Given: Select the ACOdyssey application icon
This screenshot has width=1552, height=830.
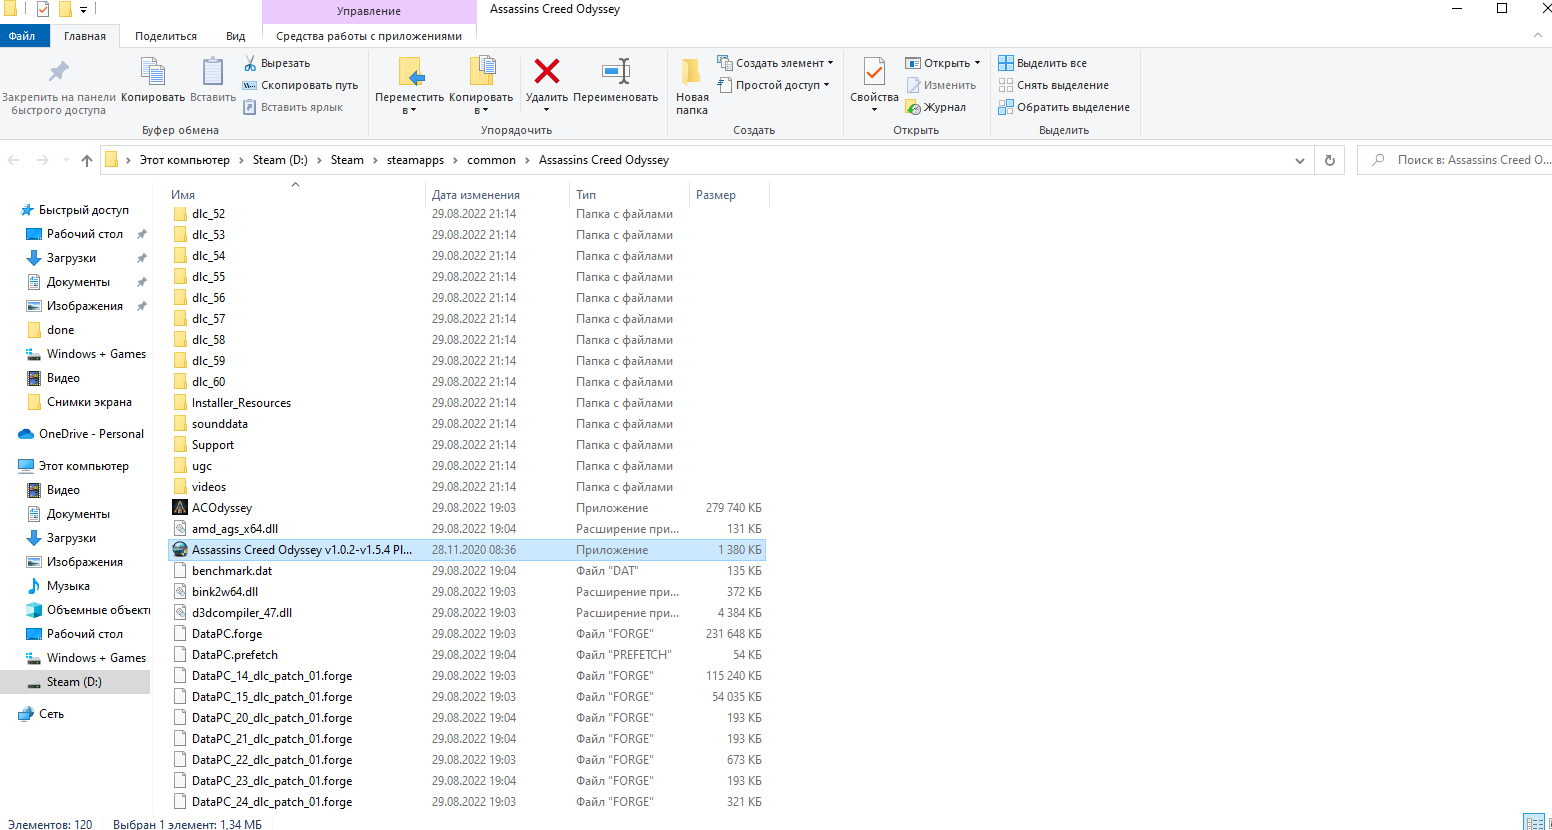Looking at the screenshot, I should coord(180,508).
